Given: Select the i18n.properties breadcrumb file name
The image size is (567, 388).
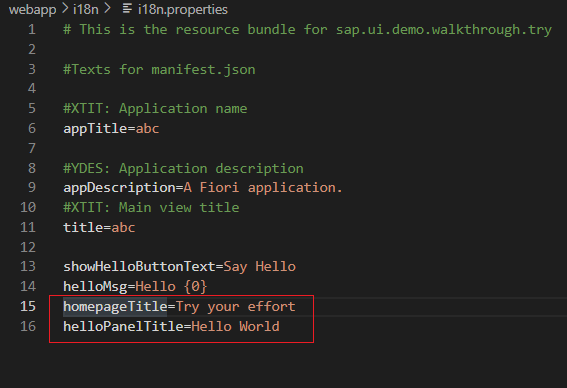Looking at the screenshot, I should click(x=183, y=9).
